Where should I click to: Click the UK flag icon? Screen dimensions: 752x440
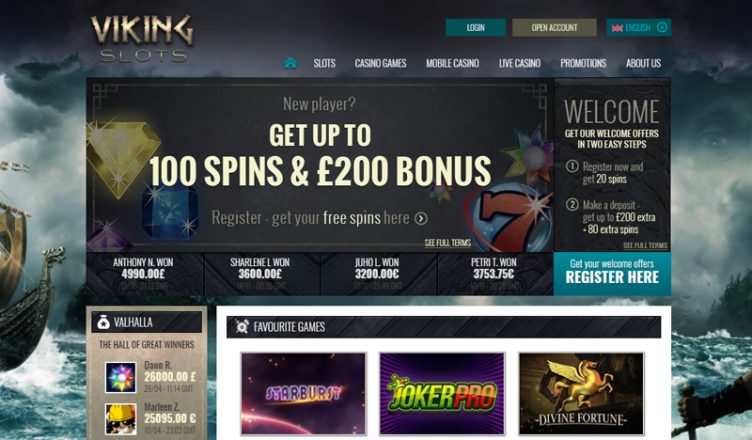click(617, 28)
